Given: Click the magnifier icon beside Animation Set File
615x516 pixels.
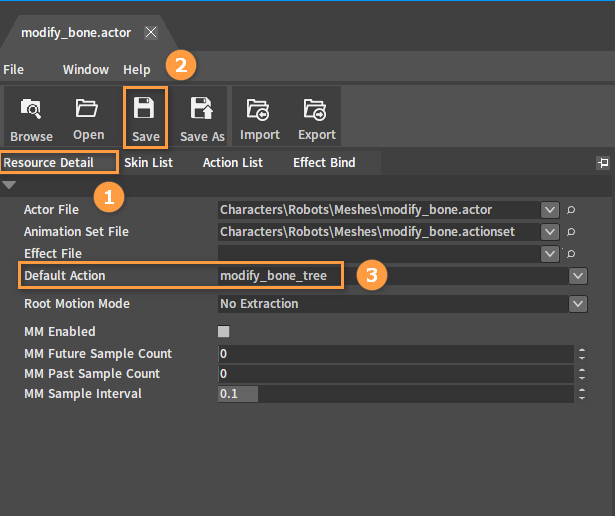Looking at the screenshot, I should (x=571, y=232).
